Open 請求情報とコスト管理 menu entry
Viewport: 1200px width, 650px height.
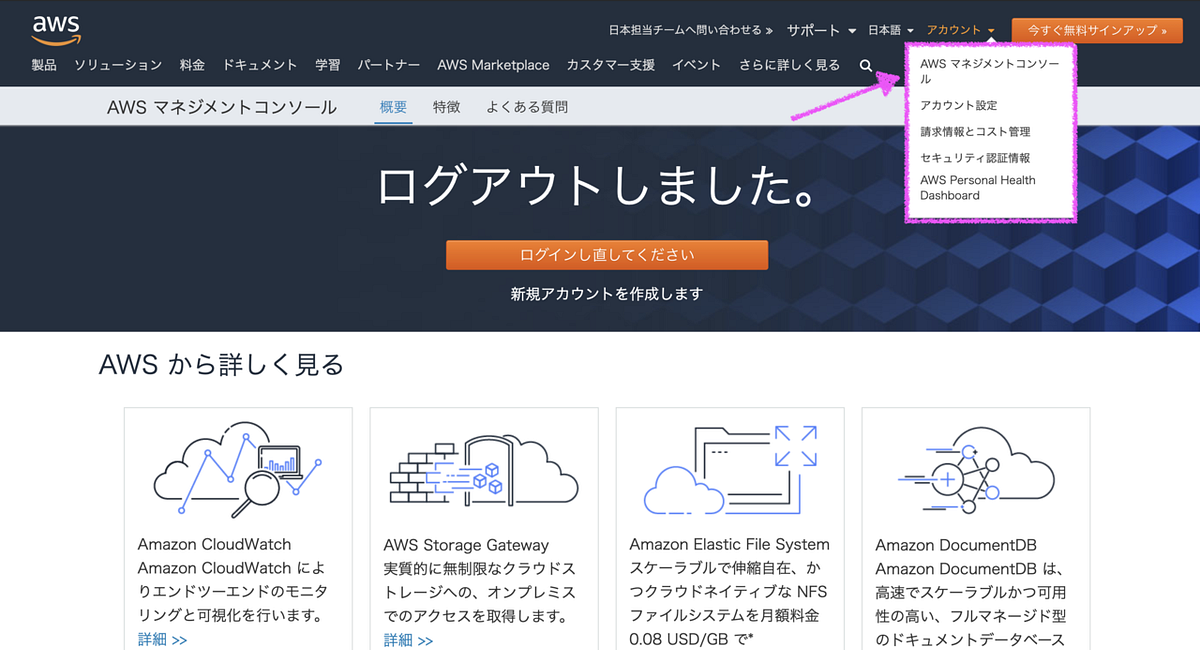click(975, 132)
